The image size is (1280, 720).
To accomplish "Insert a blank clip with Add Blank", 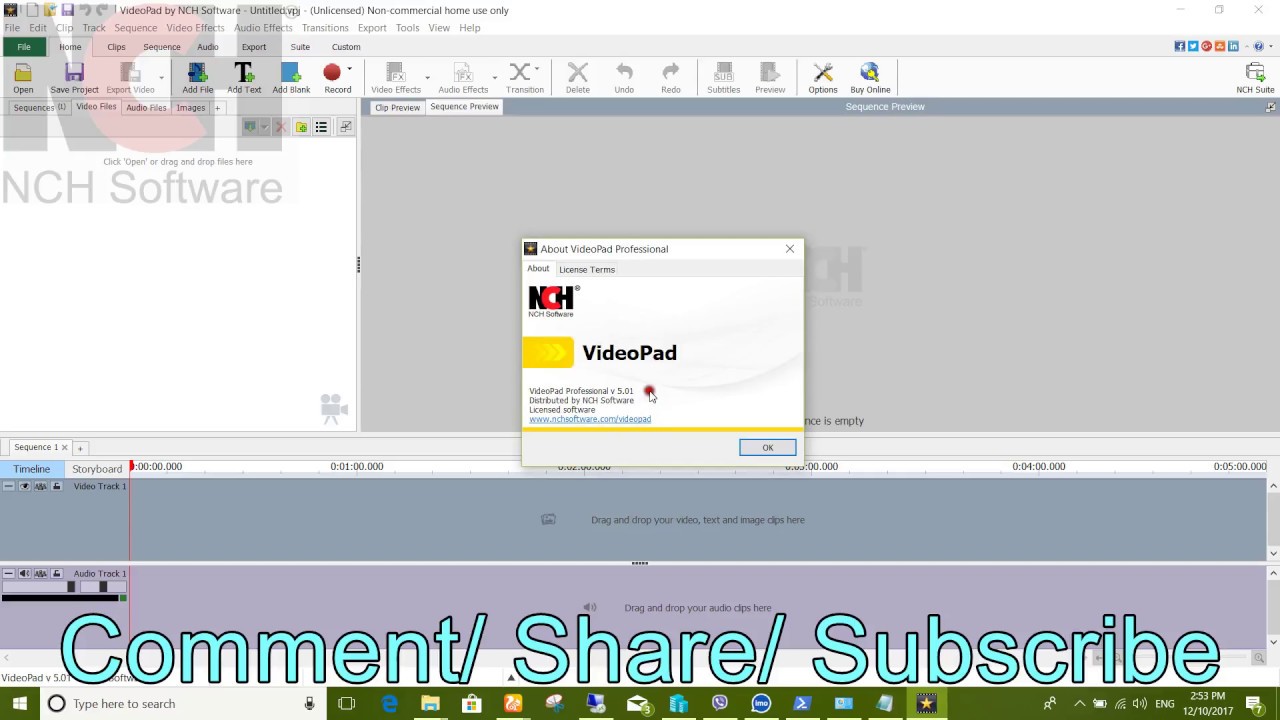I will (x=291, y=78).
